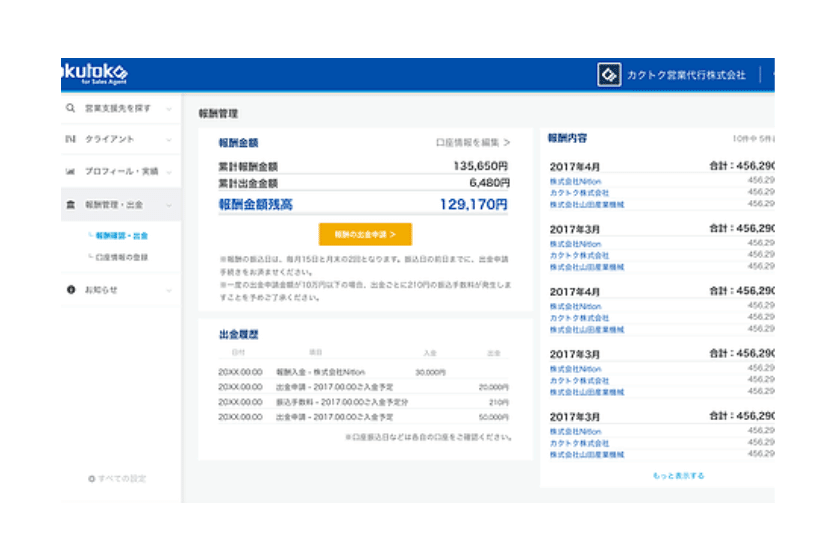The width and height of the screenshot is (840, 560).
Task: Open the 口座情報の登録 submenu item
Action: pyautogui.click(x=121, y=257)
